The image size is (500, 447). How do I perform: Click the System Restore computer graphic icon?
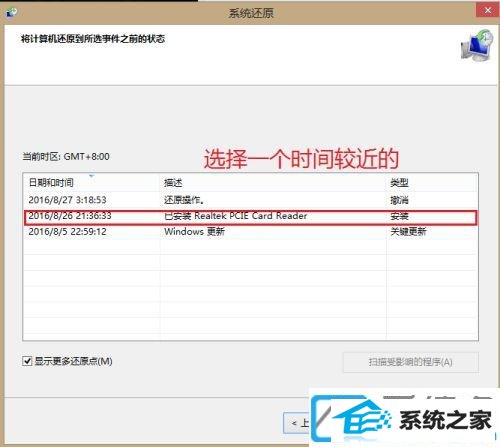click(x=477, y=46)
